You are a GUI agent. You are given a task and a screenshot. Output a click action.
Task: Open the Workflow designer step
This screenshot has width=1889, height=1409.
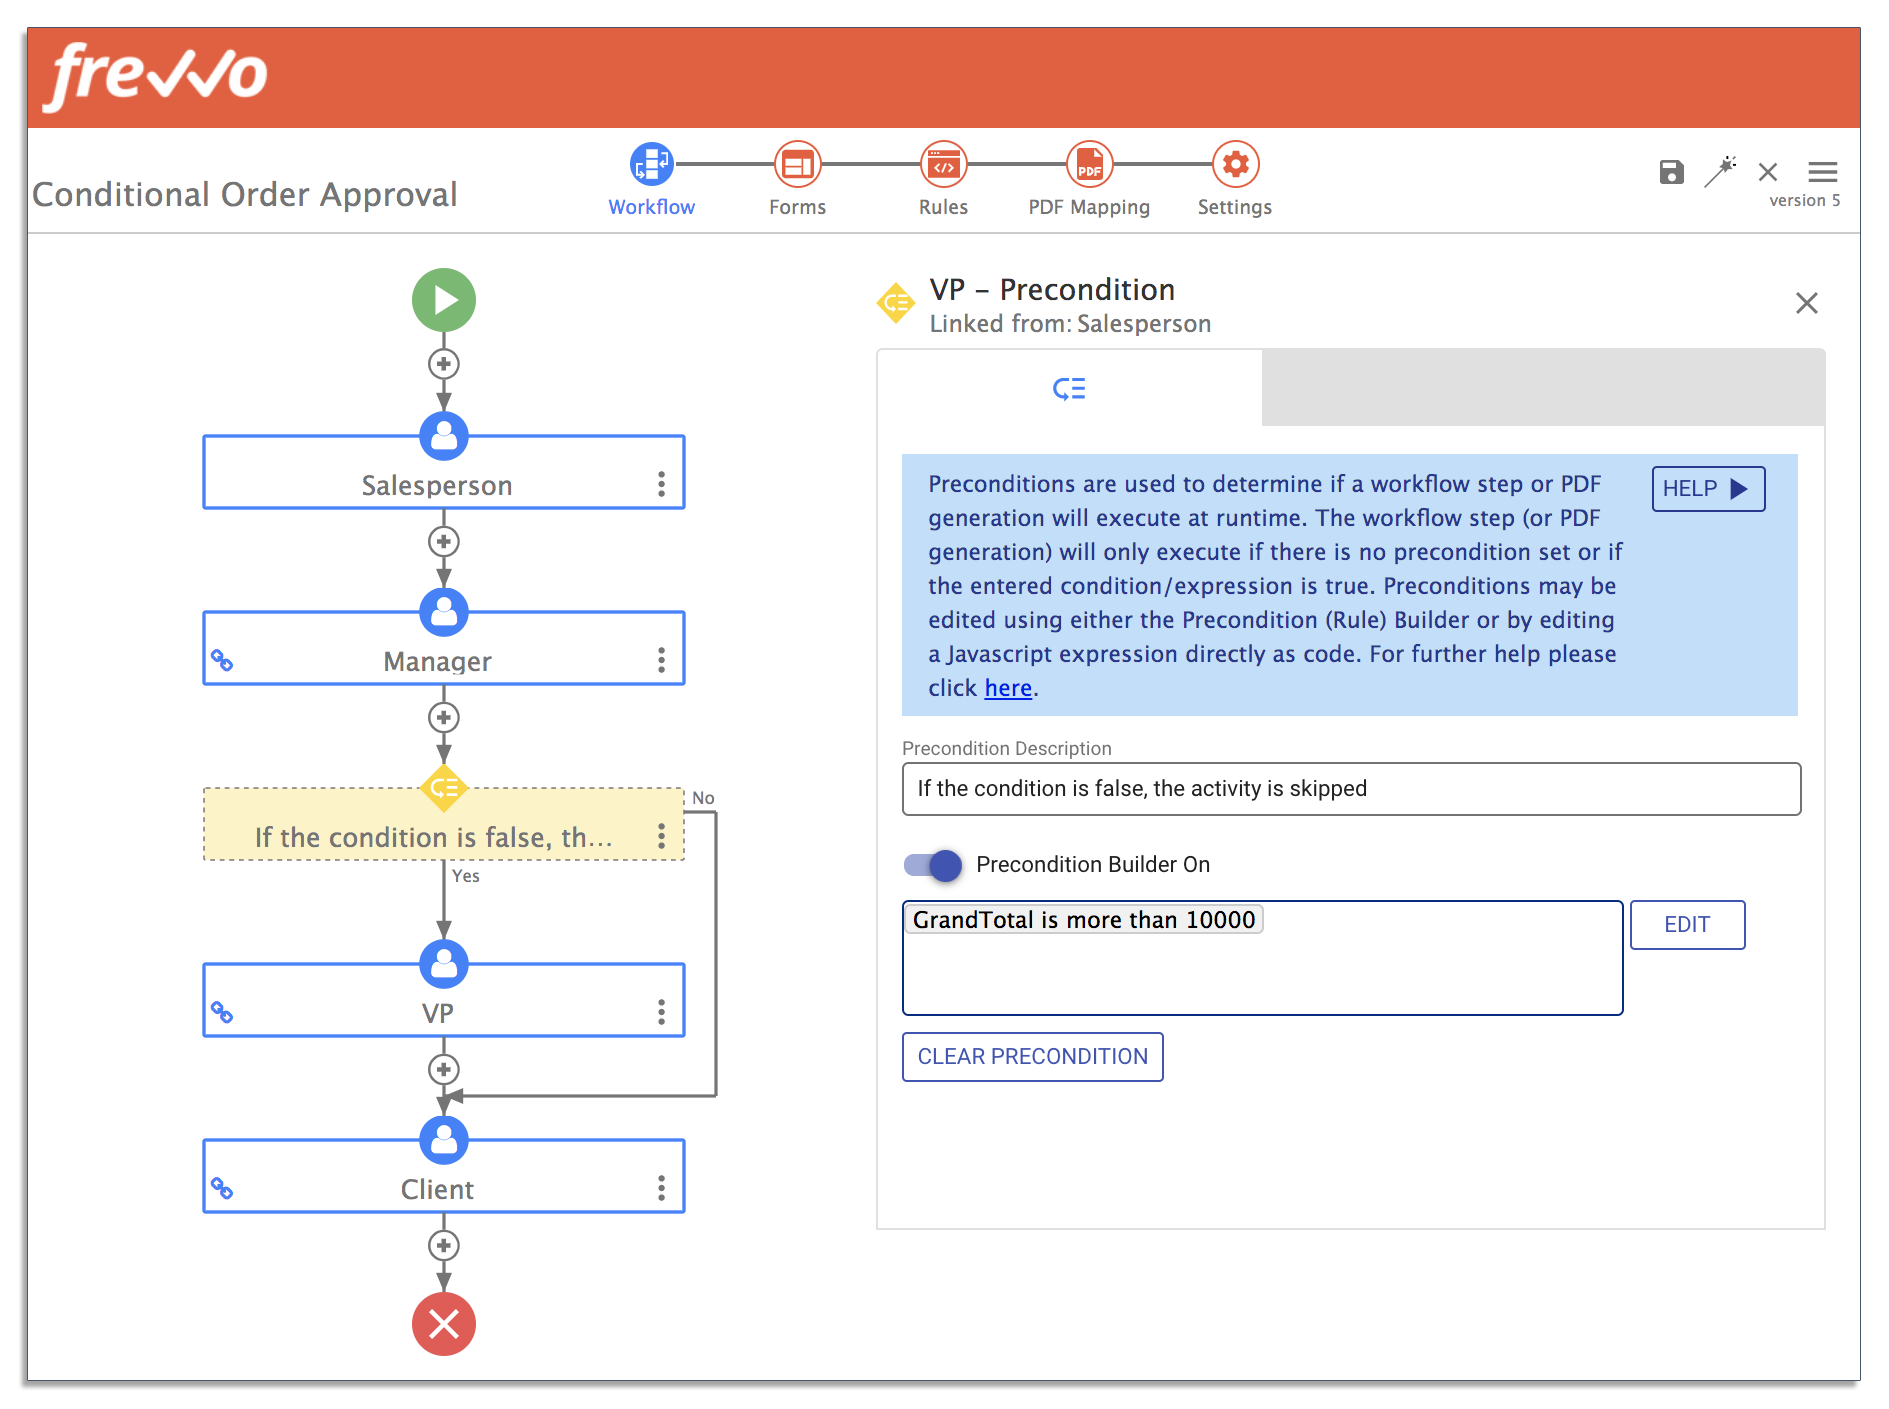tap(651, 164)
